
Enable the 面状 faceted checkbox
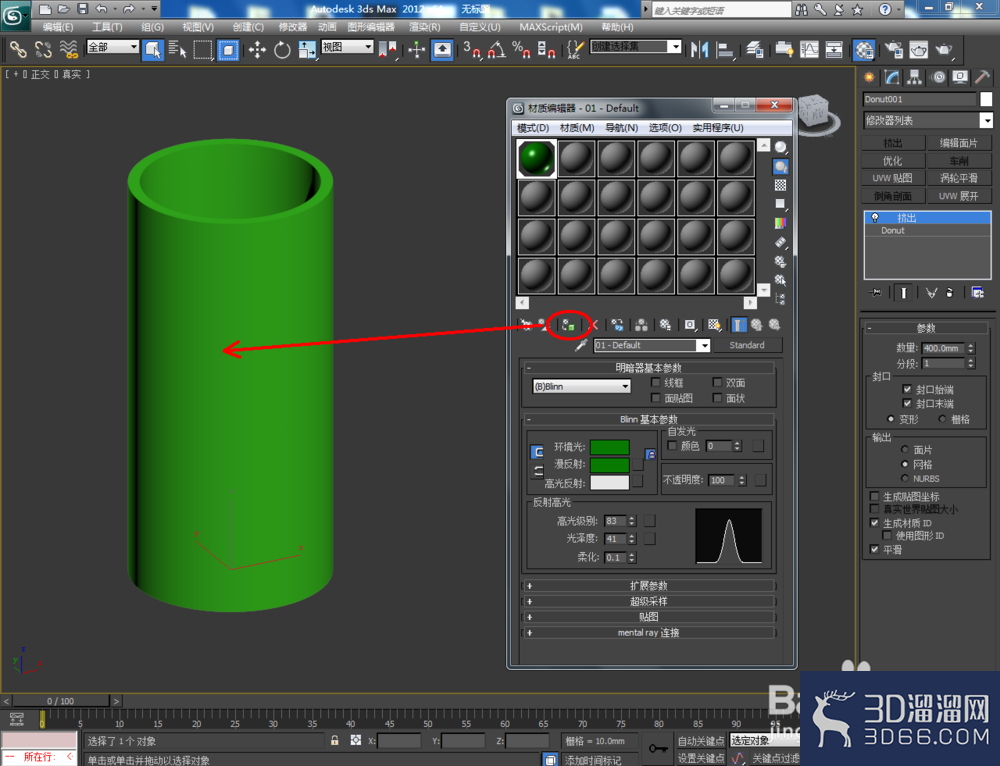717,398
